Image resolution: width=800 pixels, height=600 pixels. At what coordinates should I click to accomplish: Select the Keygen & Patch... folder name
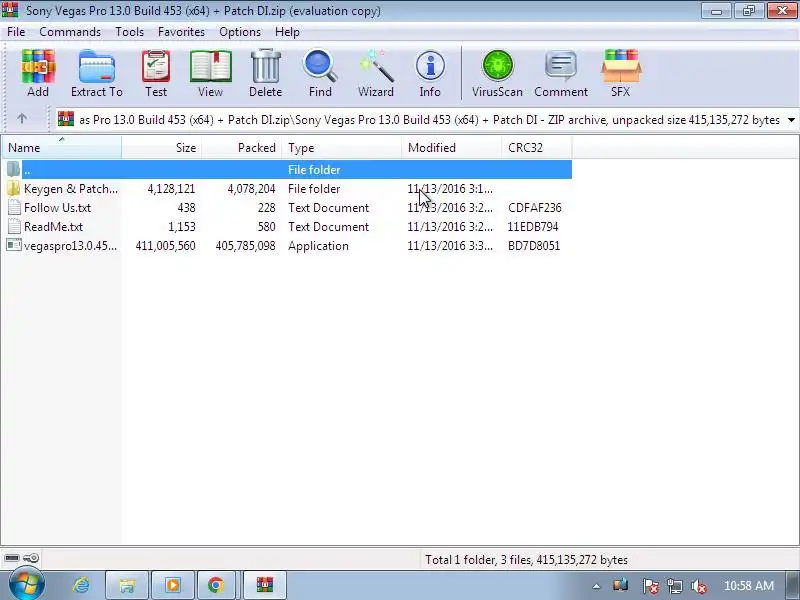click(71, 189)
